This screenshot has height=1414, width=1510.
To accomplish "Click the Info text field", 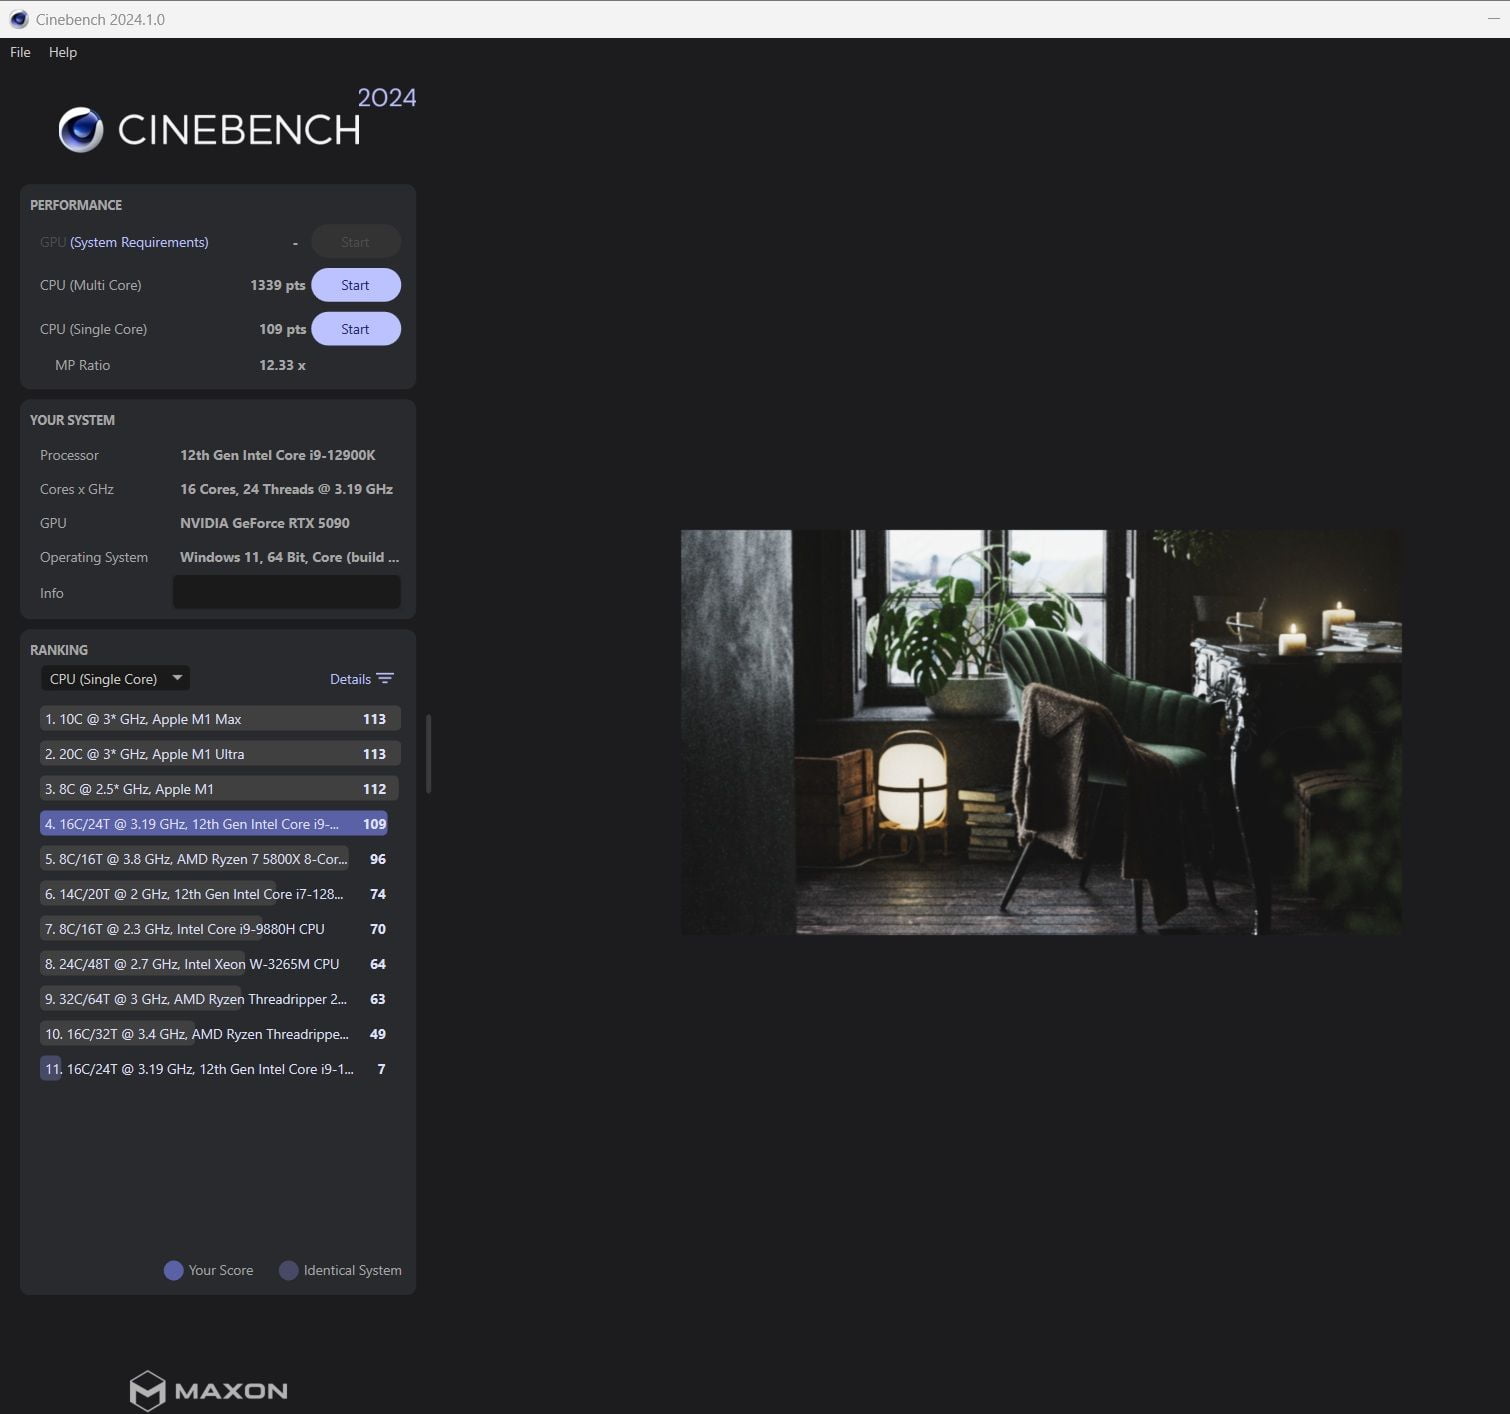I will coord(286,592).
